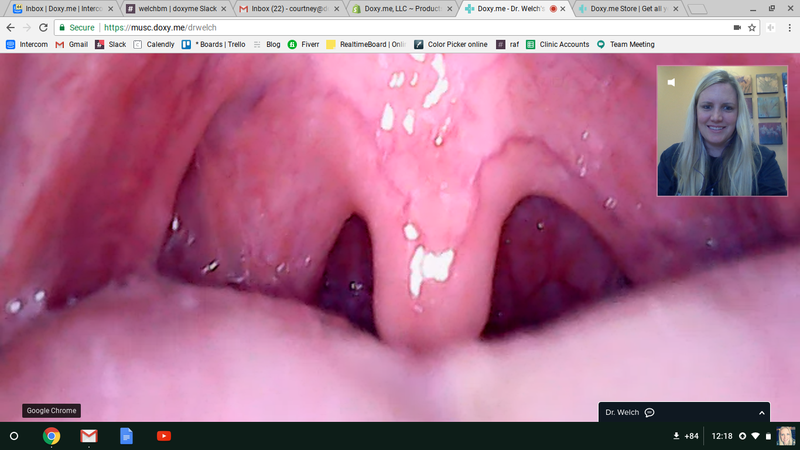Launch Google Docs from the shelf

tap(126, 436)
